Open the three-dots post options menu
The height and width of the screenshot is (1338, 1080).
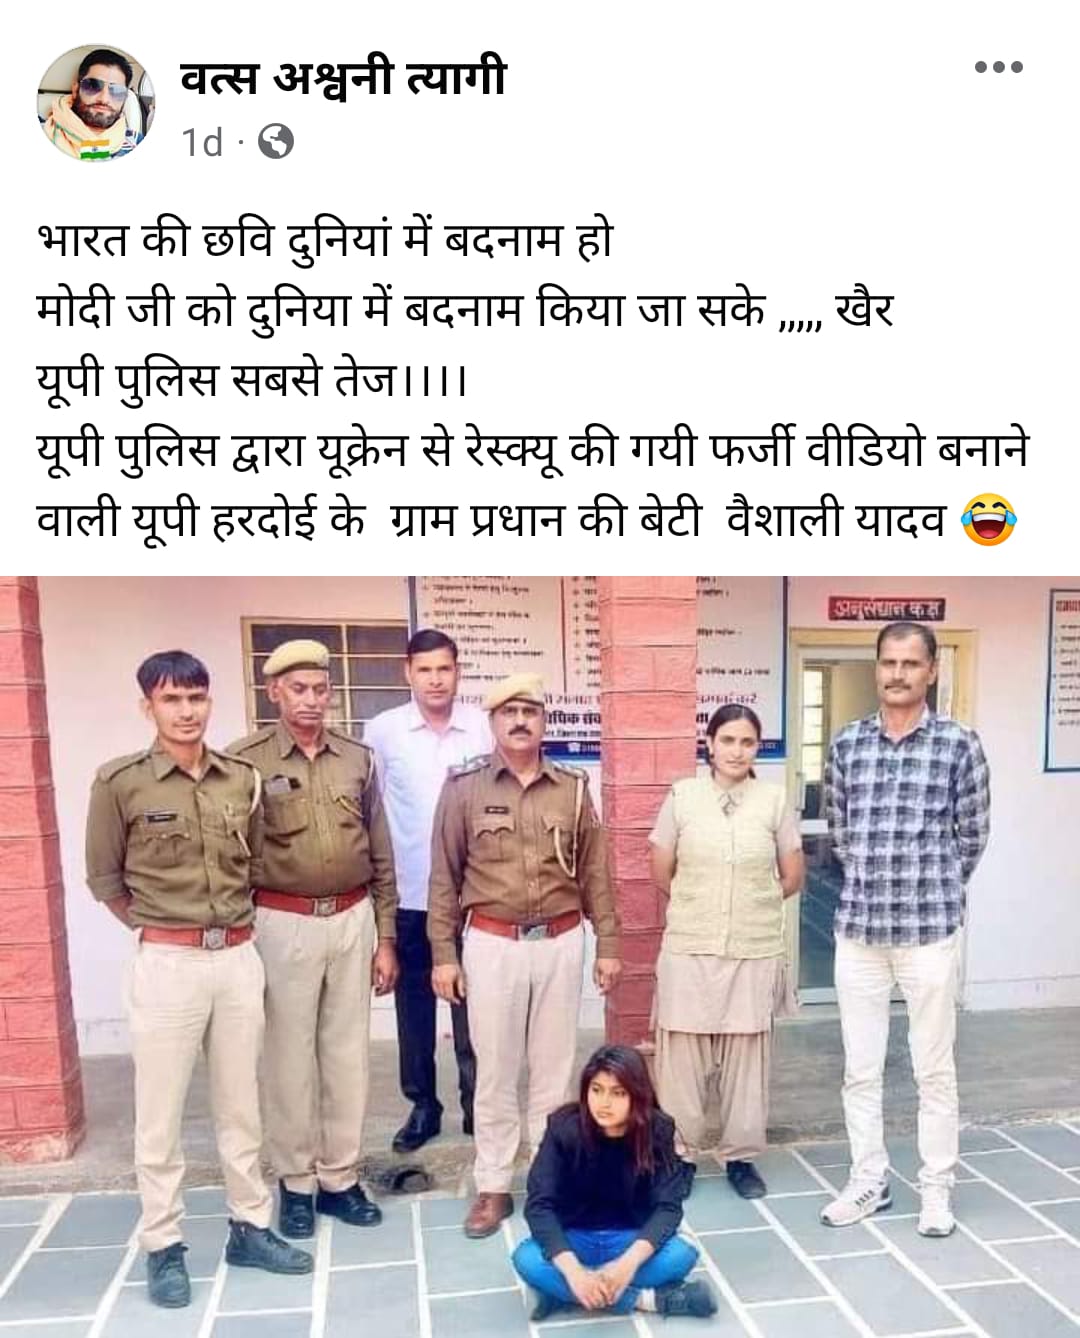[x=998, y=68]
